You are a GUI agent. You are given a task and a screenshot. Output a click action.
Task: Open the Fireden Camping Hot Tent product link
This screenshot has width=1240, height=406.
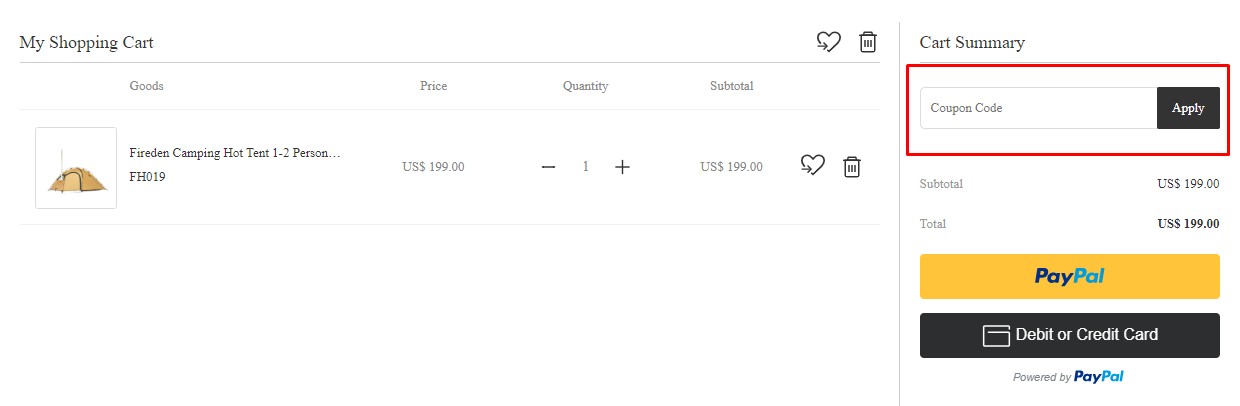[235, 154]
